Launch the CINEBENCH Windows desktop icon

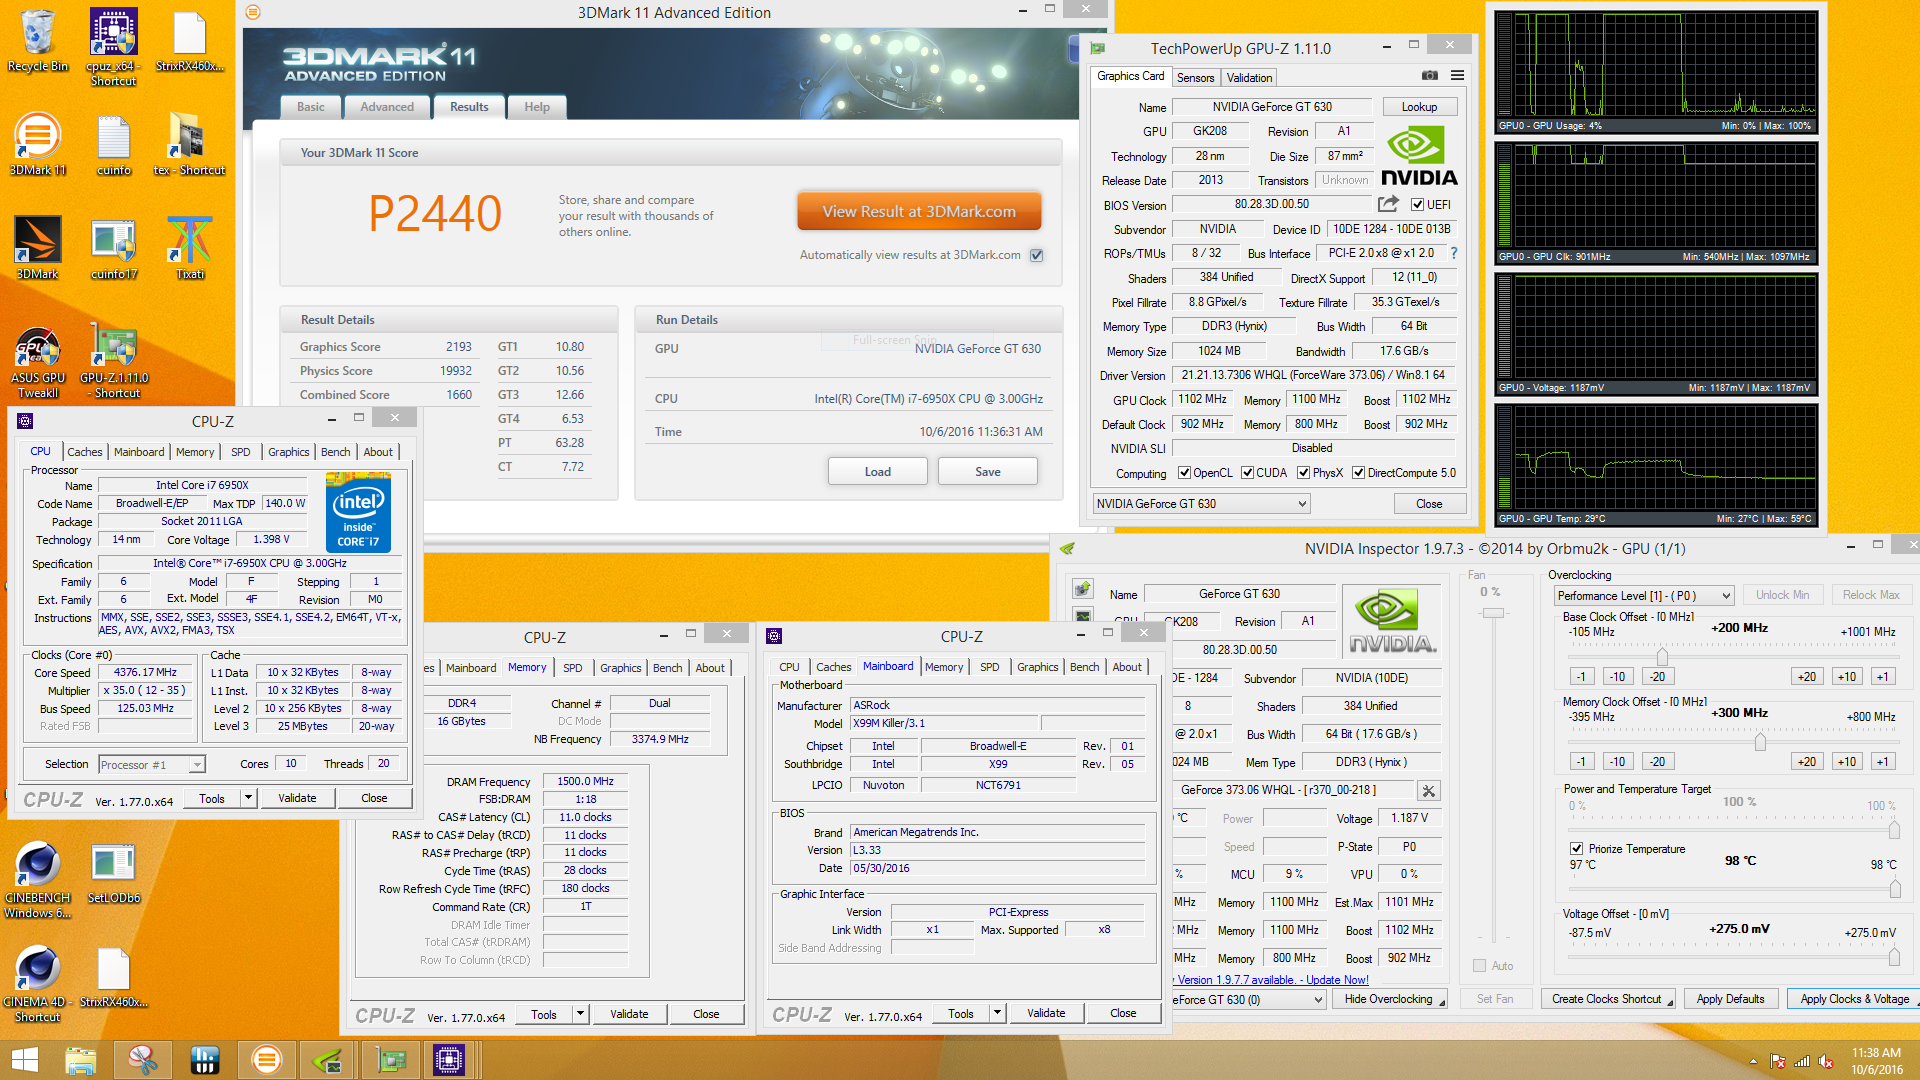tap(37, 880)
